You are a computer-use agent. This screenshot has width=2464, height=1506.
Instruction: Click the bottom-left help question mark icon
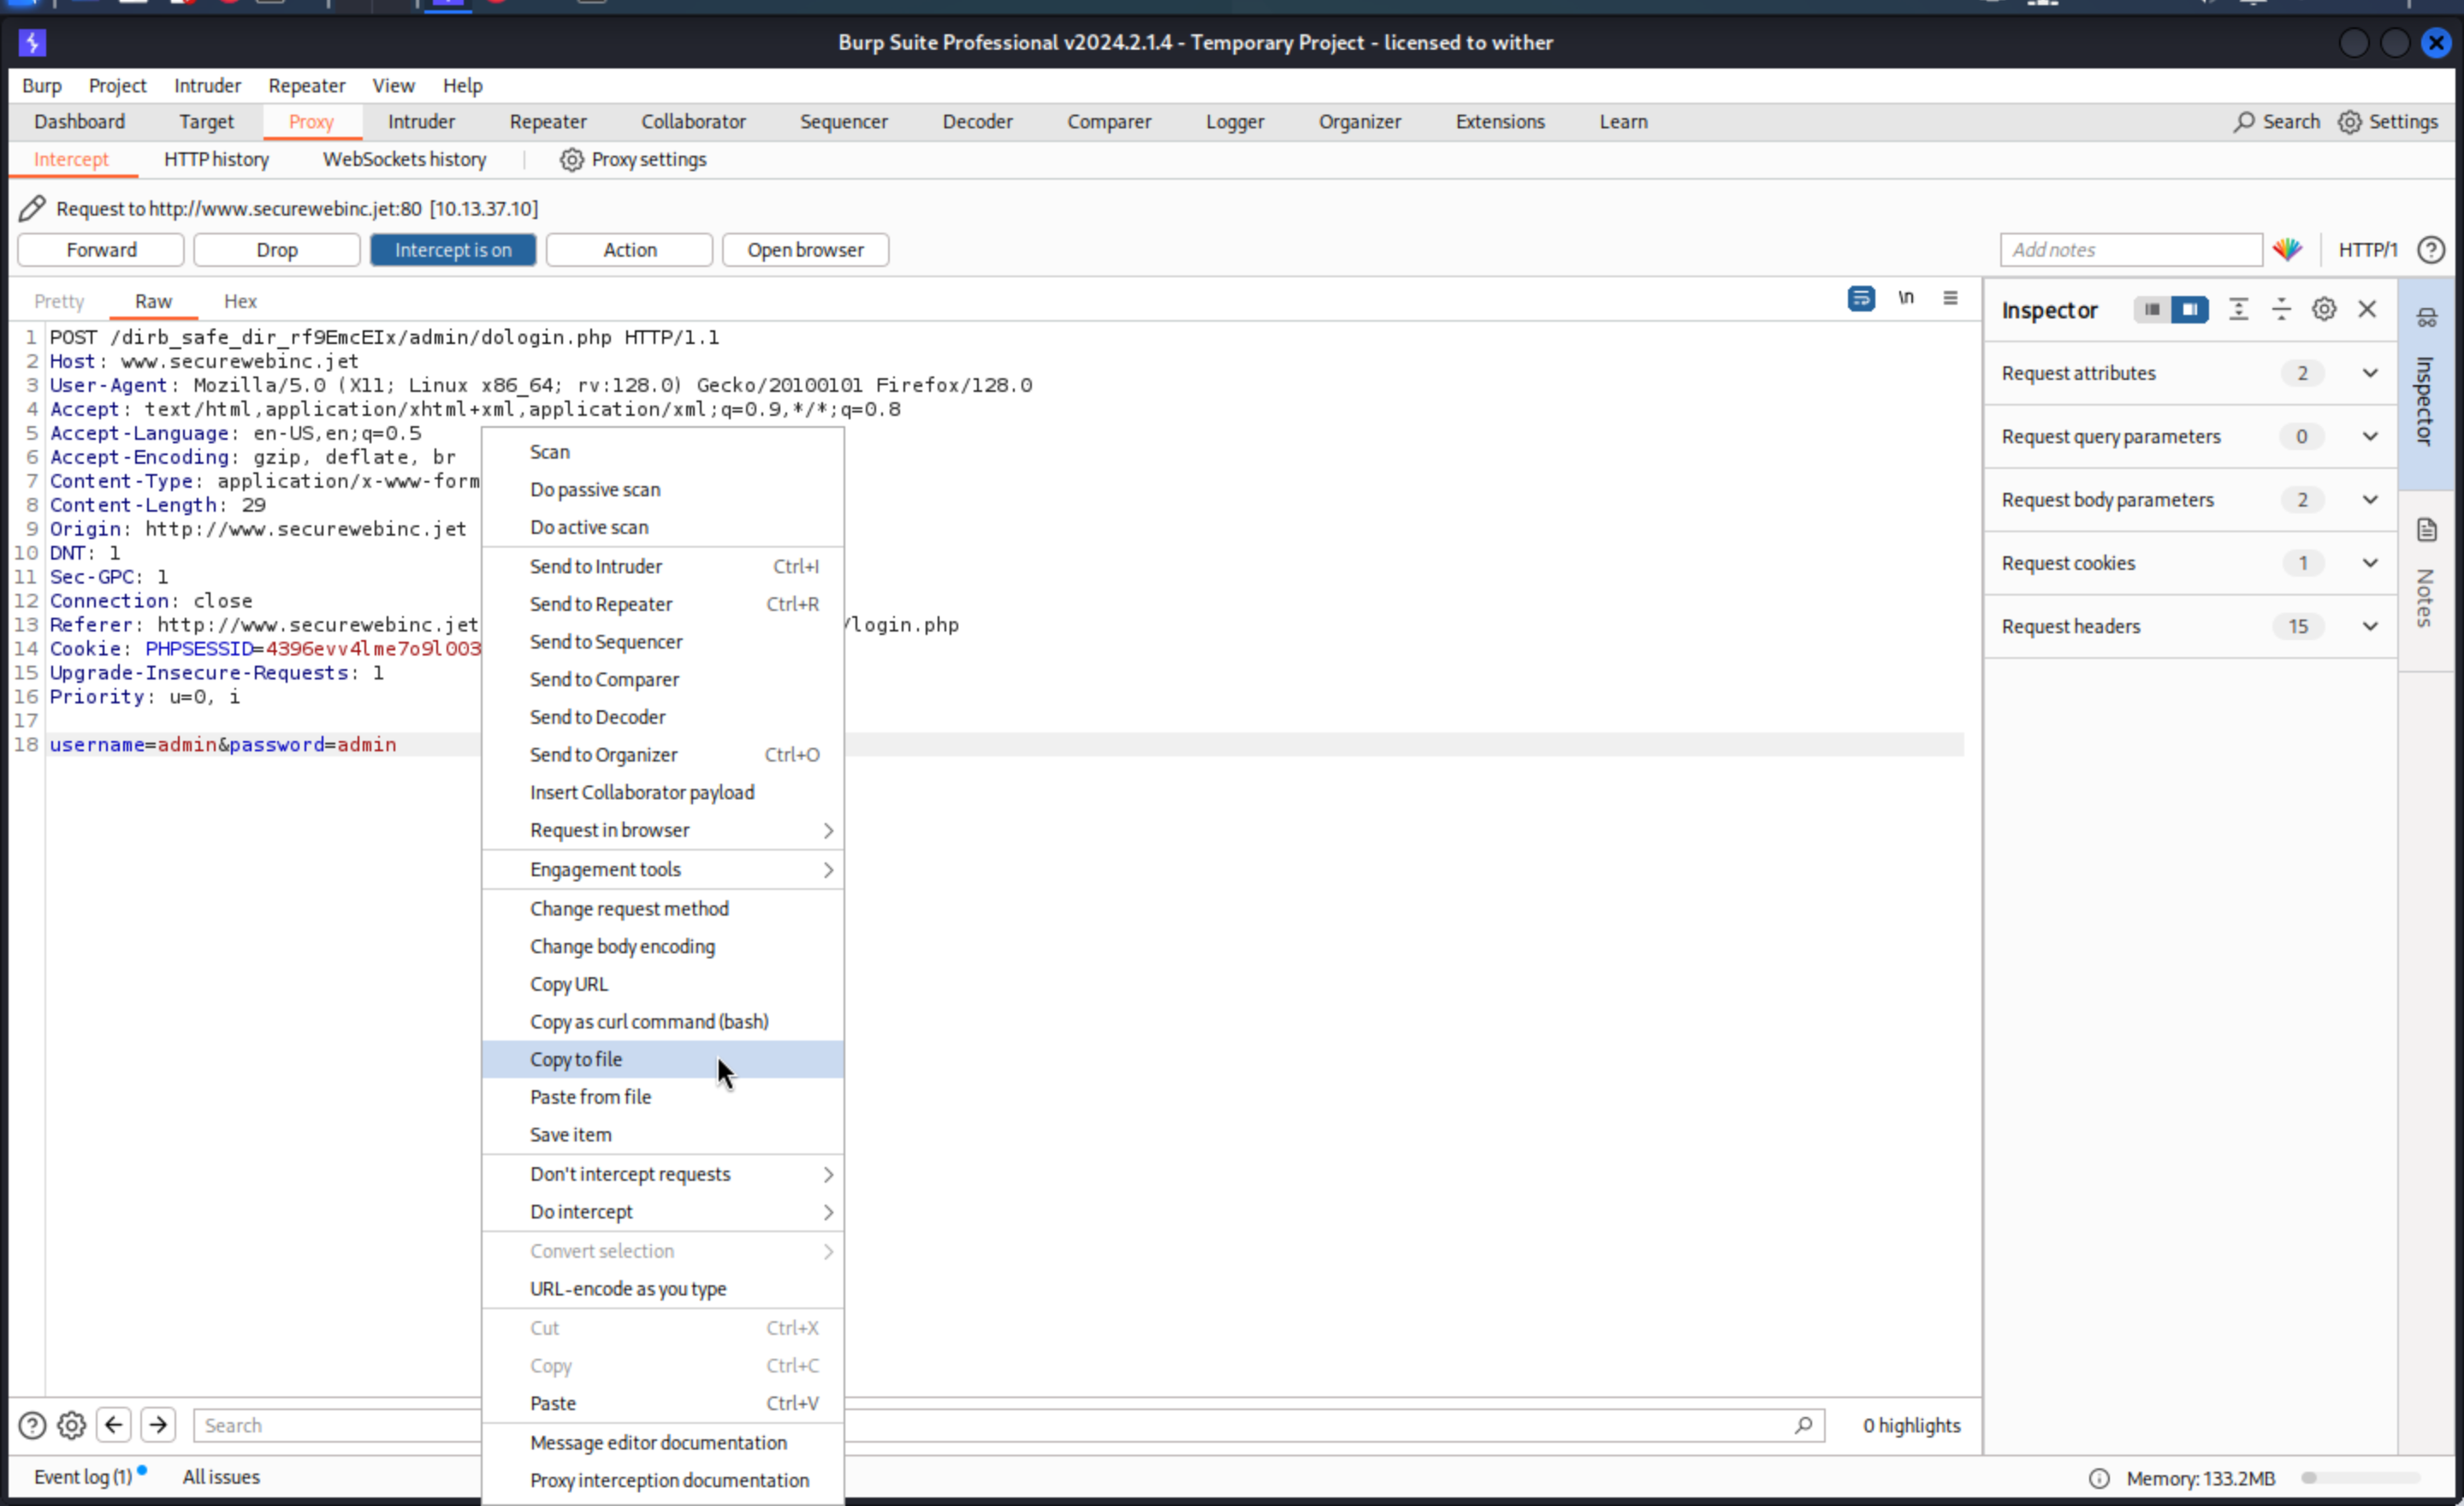[32, 1425]
